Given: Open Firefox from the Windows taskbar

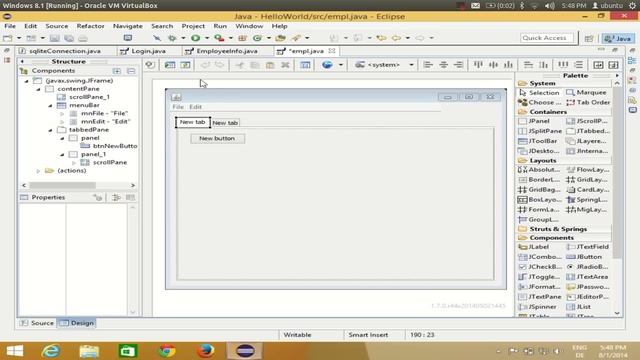Looking at the screenshot, I should 206,351.
